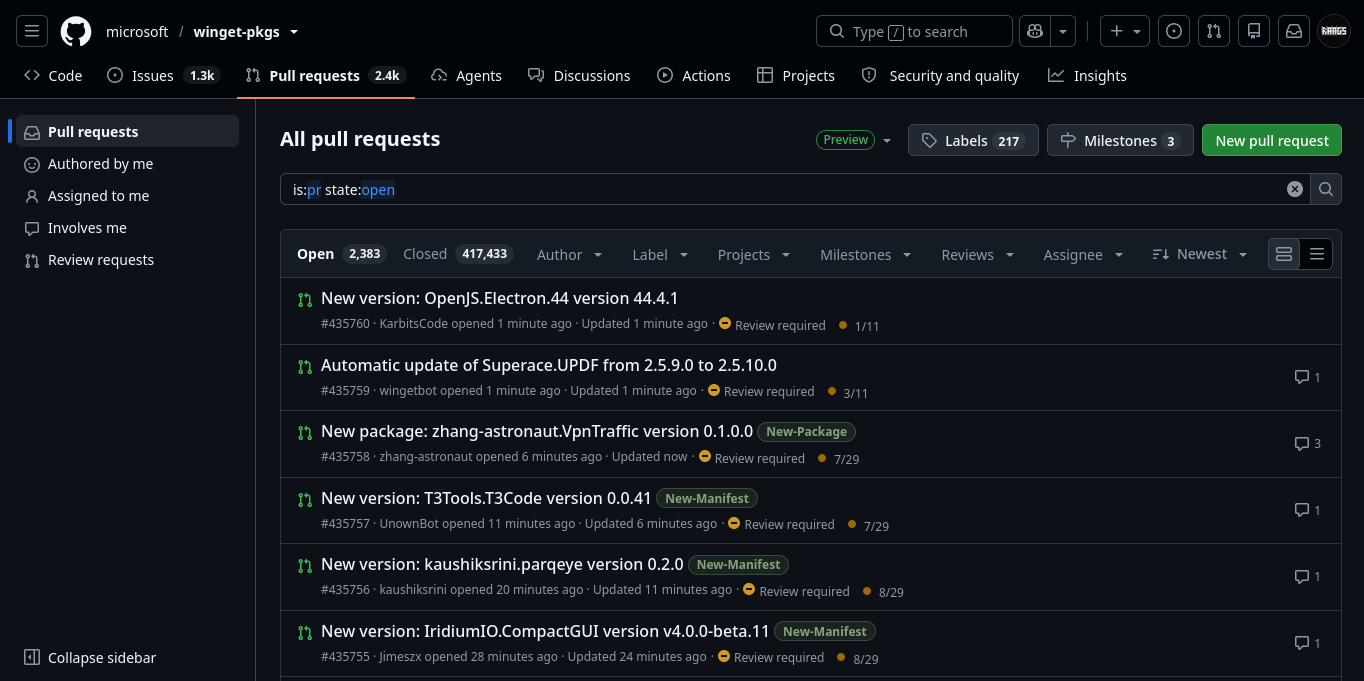Screen dimensions: 1364x681
Task: Open the notifications inbox icon
Action: [1294, 32]
